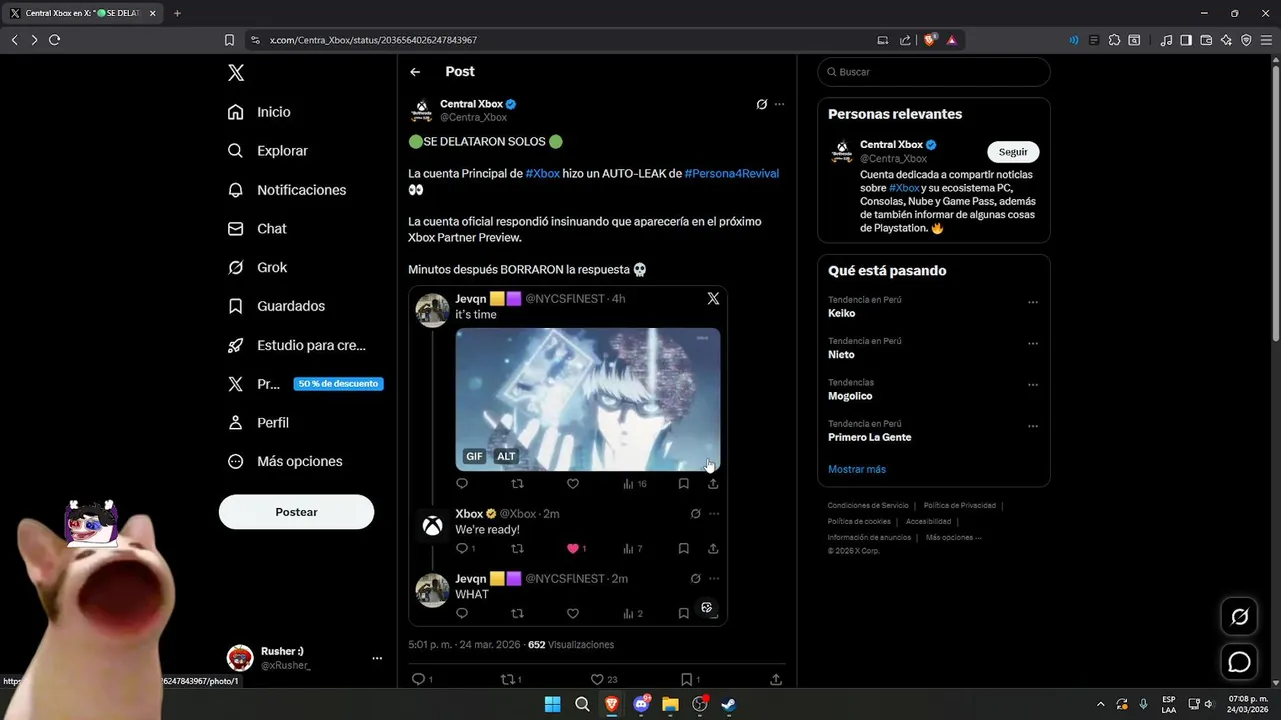Reply to the main Central Xbox post
1281x720 pixels.
point(421,679)
